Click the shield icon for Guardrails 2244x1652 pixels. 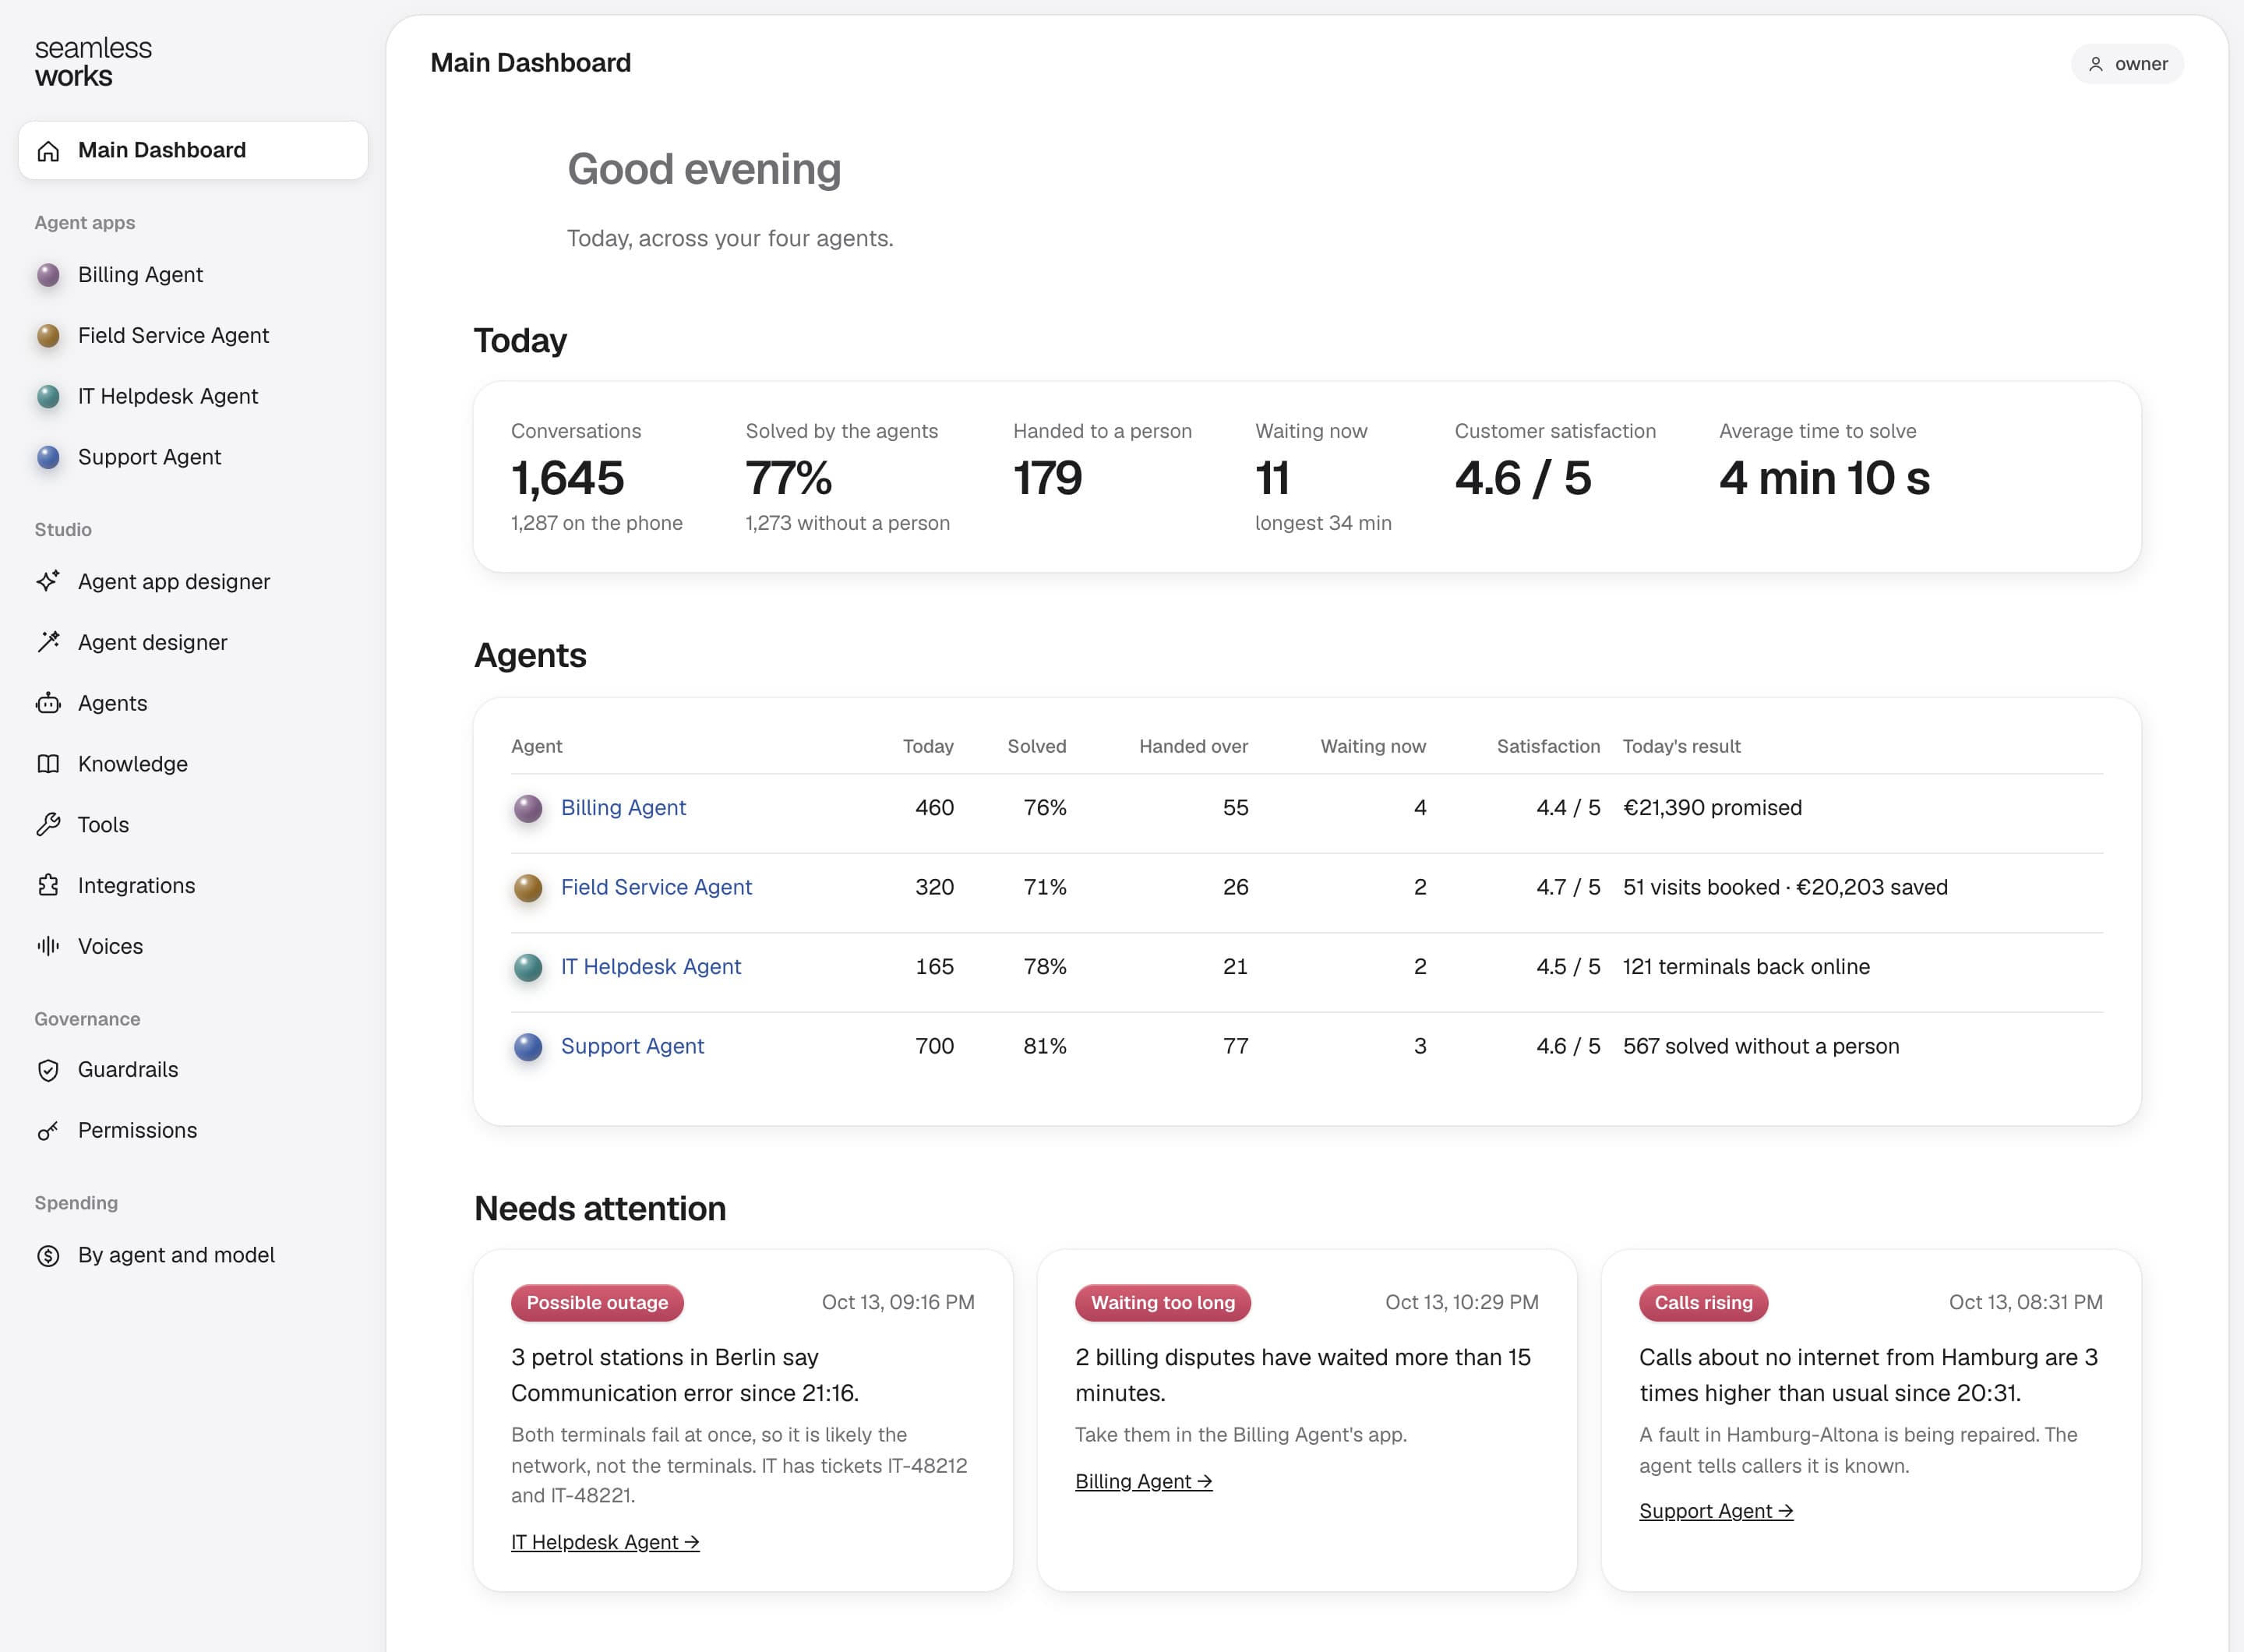tap(48, 1070)
